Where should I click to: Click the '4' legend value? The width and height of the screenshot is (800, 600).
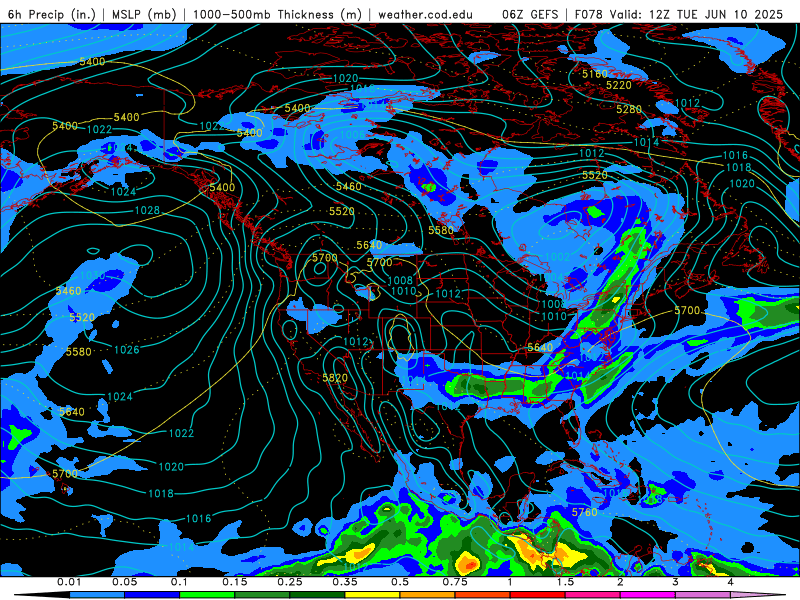[731, 582]
